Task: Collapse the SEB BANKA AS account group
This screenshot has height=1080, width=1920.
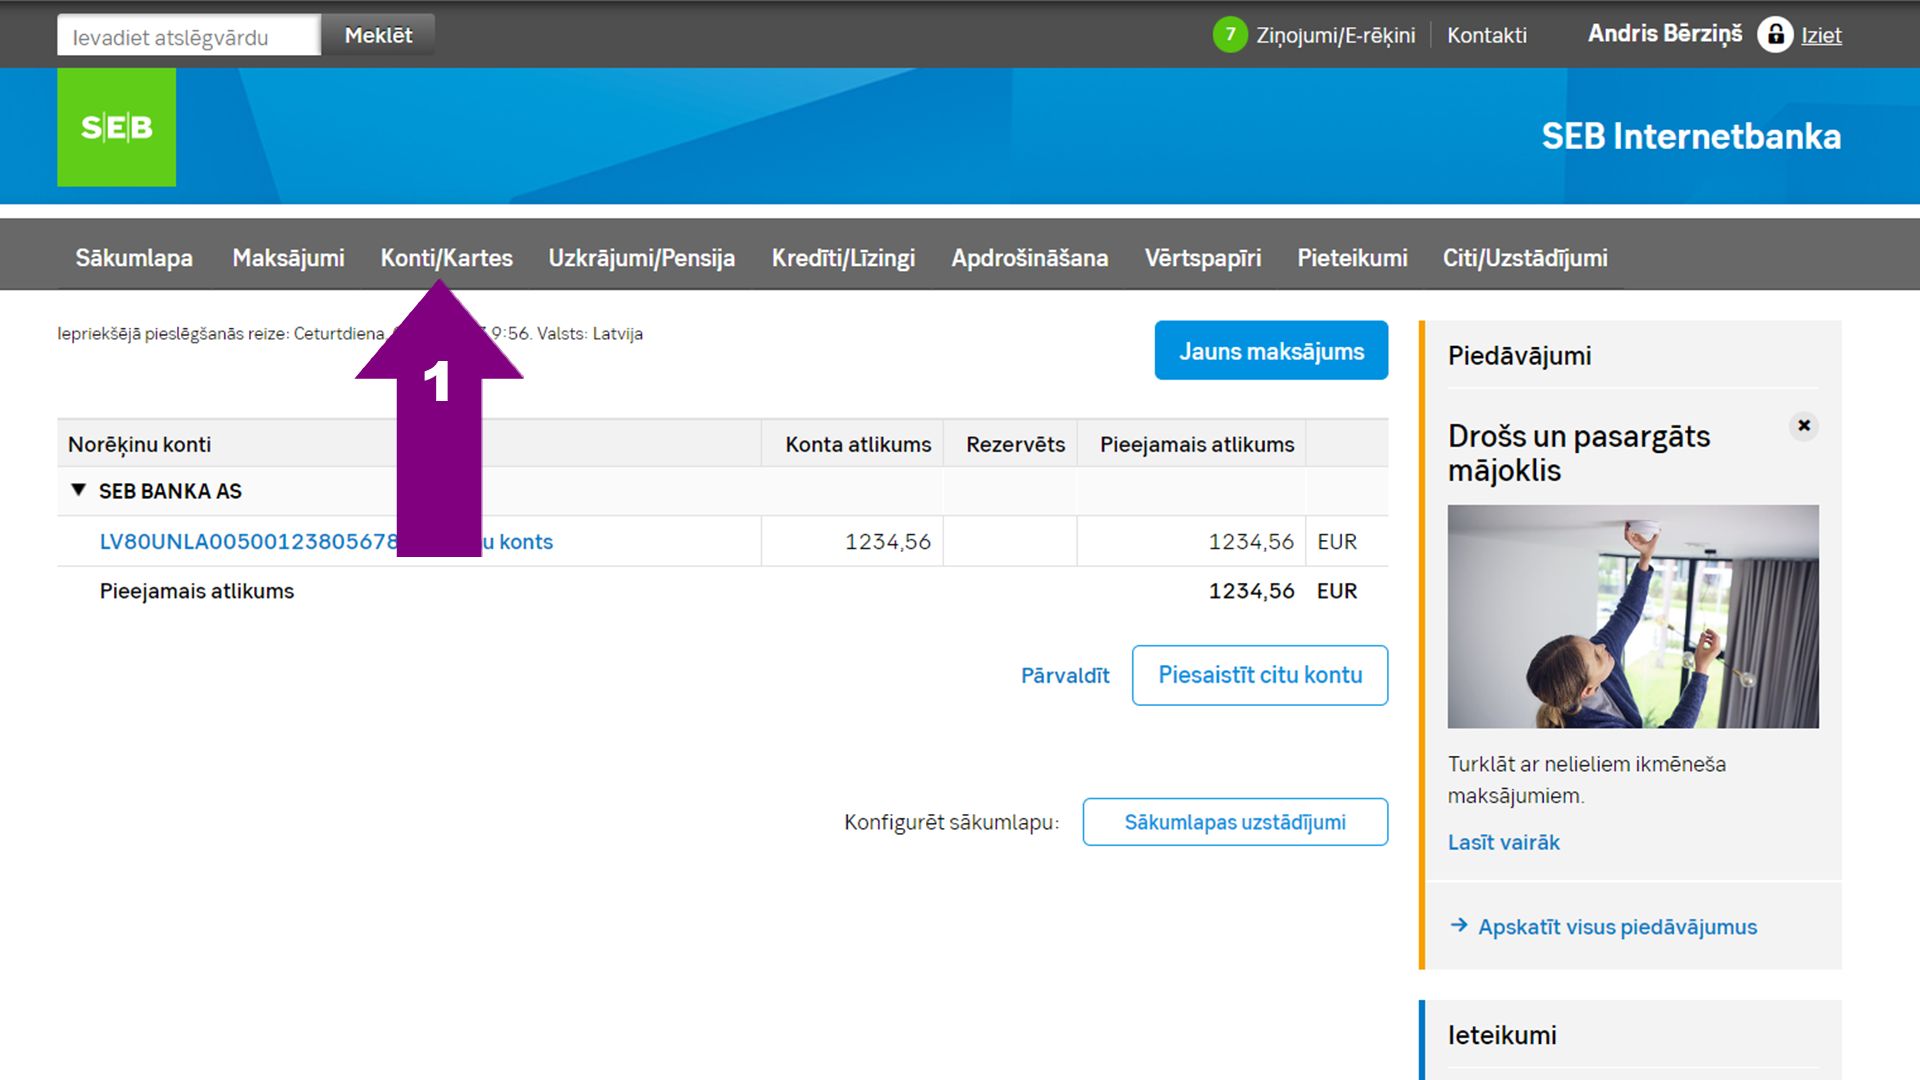Action: click(78, 490)
